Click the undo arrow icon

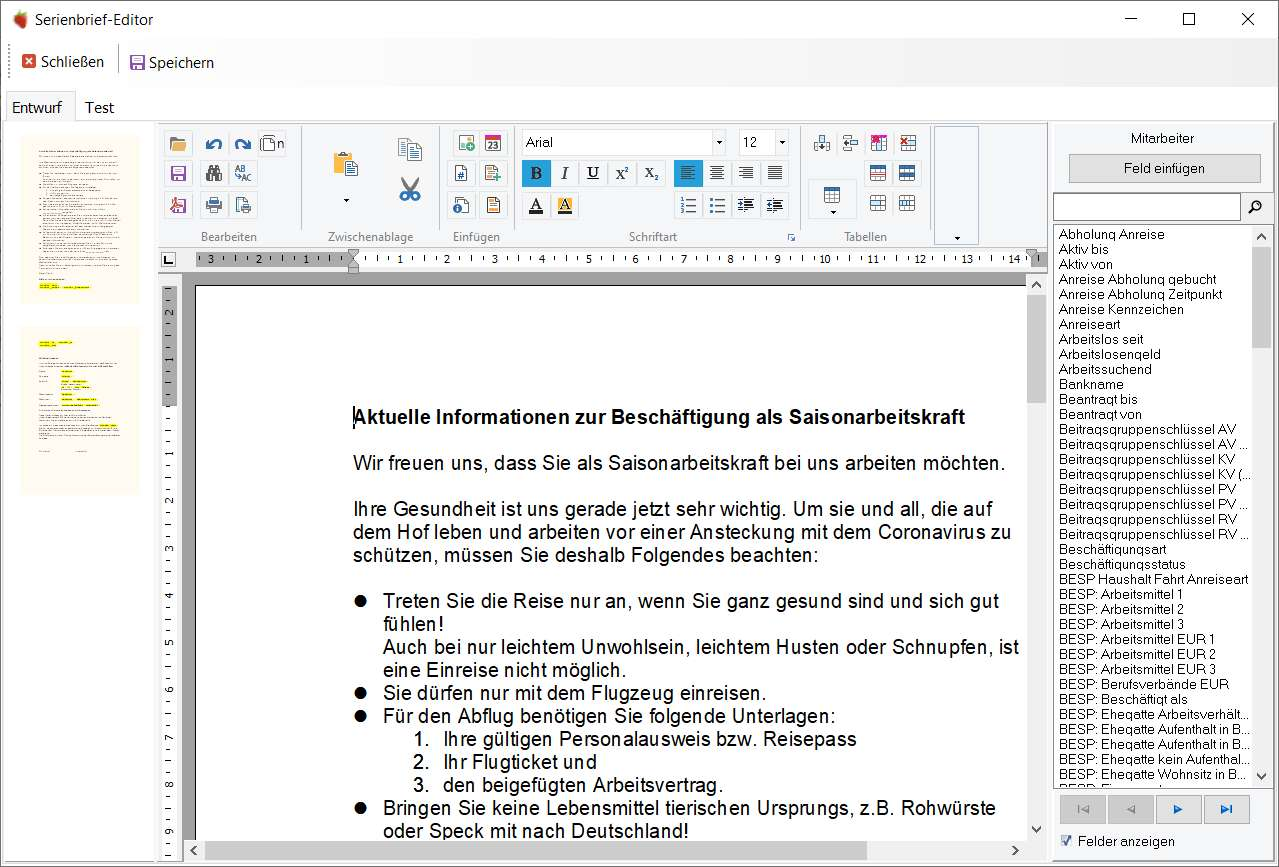coord(214,144)
